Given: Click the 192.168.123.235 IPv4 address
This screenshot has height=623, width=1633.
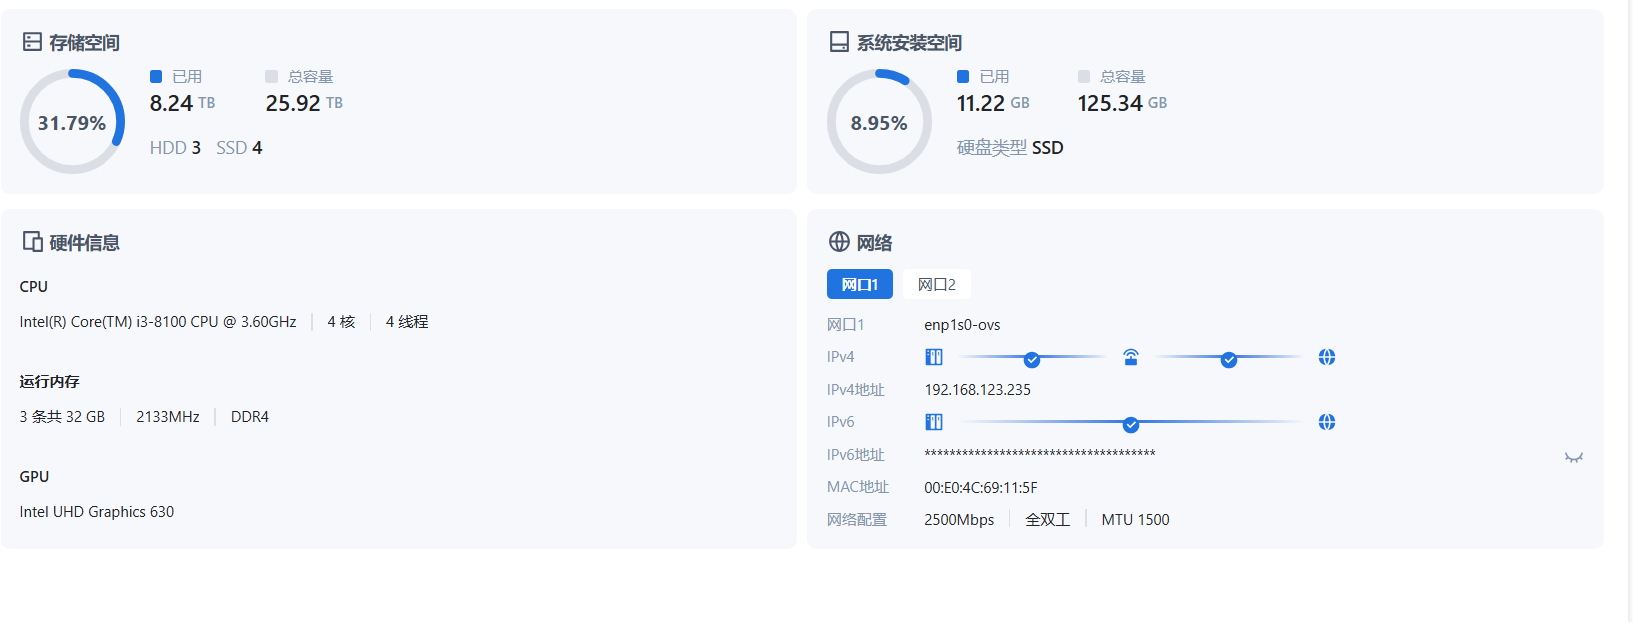Looking at the screenshot, I should click(x=977, y=390).
